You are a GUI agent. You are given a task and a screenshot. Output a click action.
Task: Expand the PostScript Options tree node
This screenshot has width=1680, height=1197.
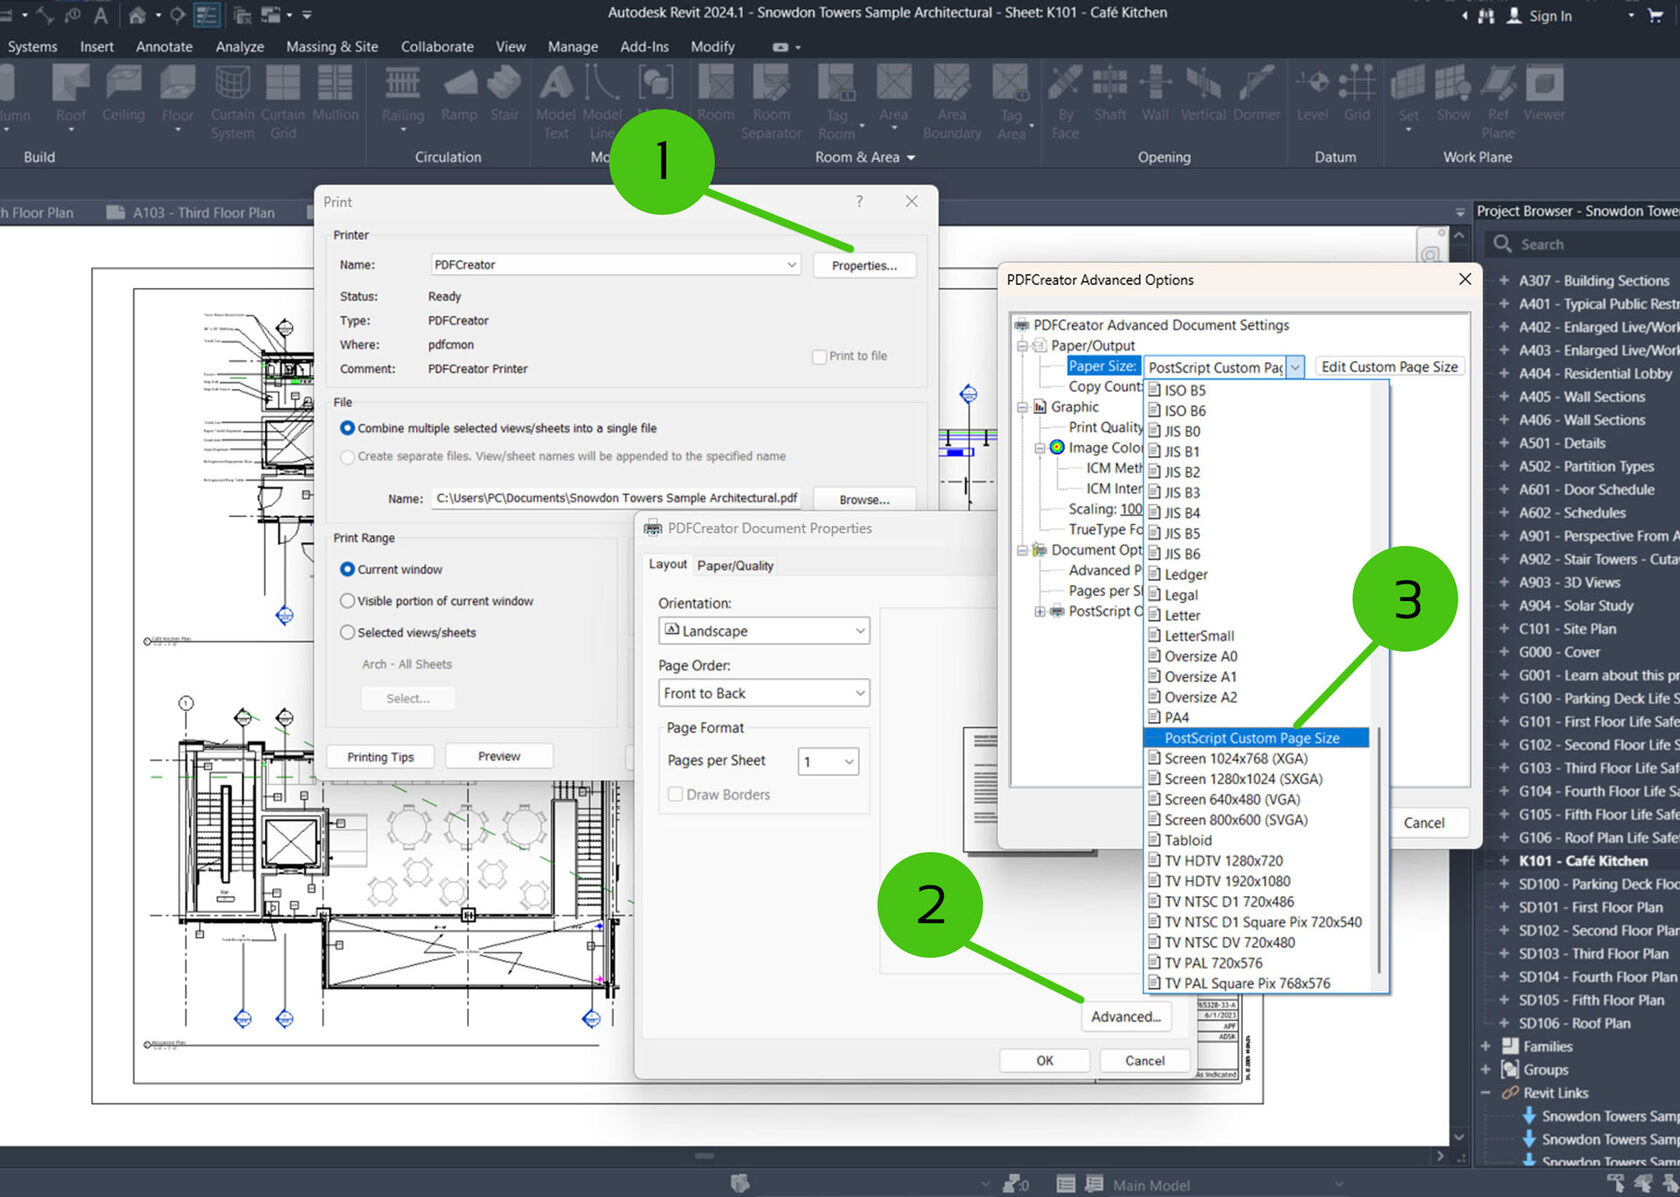point(1040,611)
